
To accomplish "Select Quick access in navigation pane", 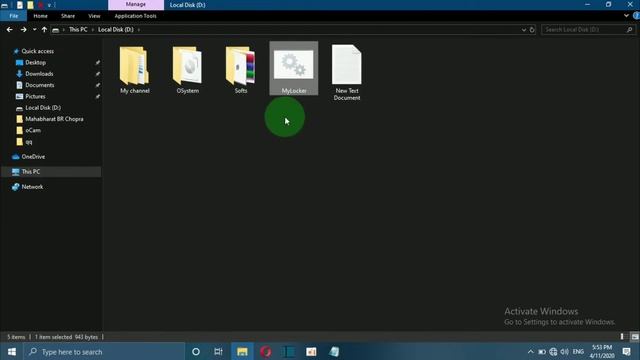I will (x=37, y=51).
